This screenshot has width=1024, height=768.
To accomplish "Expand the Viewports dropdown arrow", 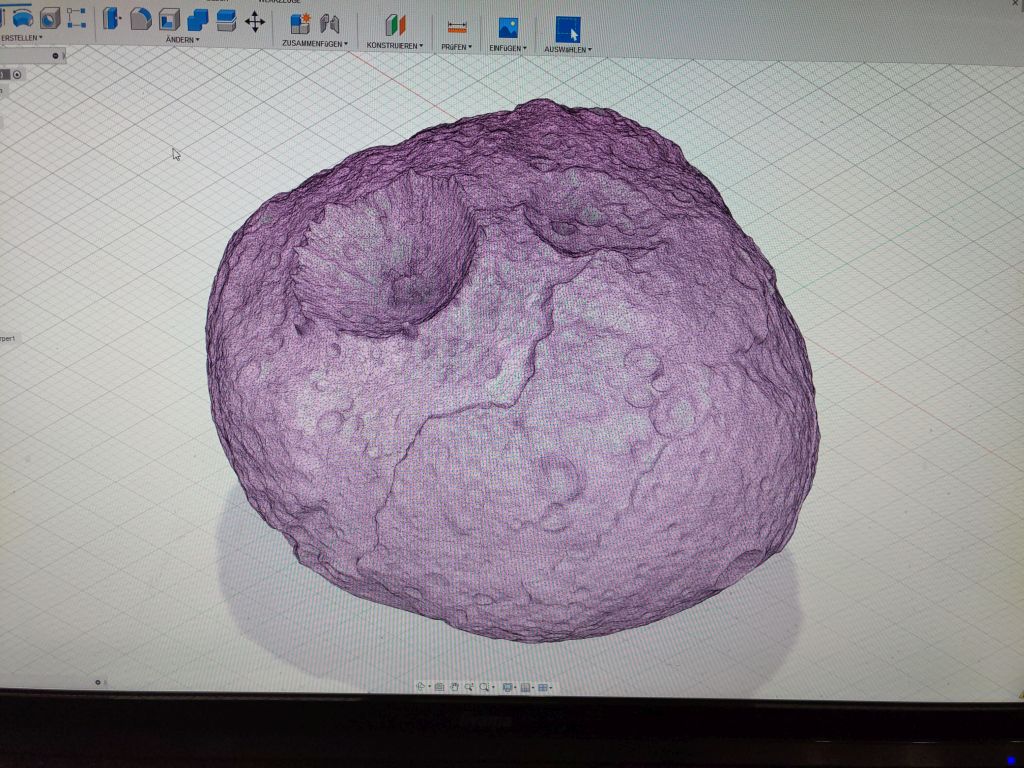I will click(x=551, y=688).
